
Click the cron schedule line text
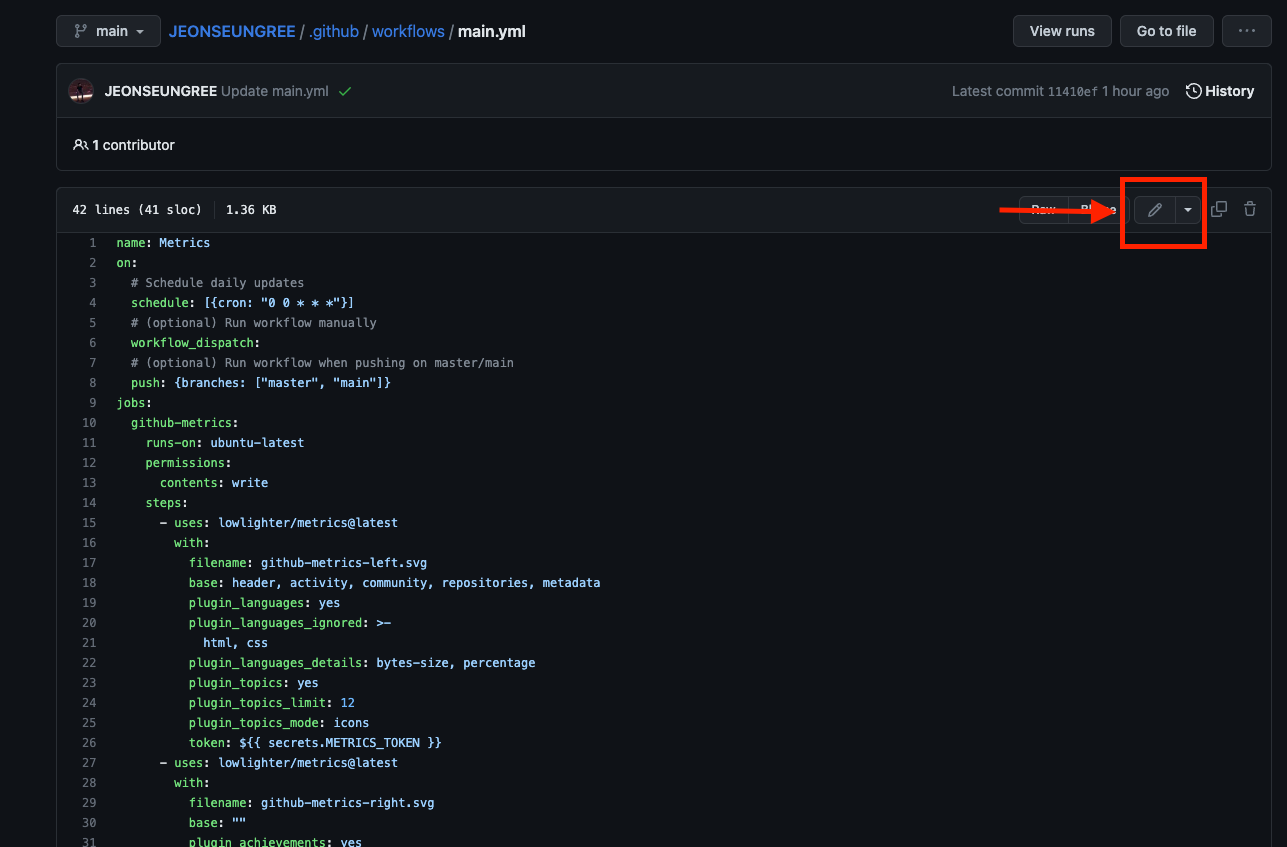[242, 303]
